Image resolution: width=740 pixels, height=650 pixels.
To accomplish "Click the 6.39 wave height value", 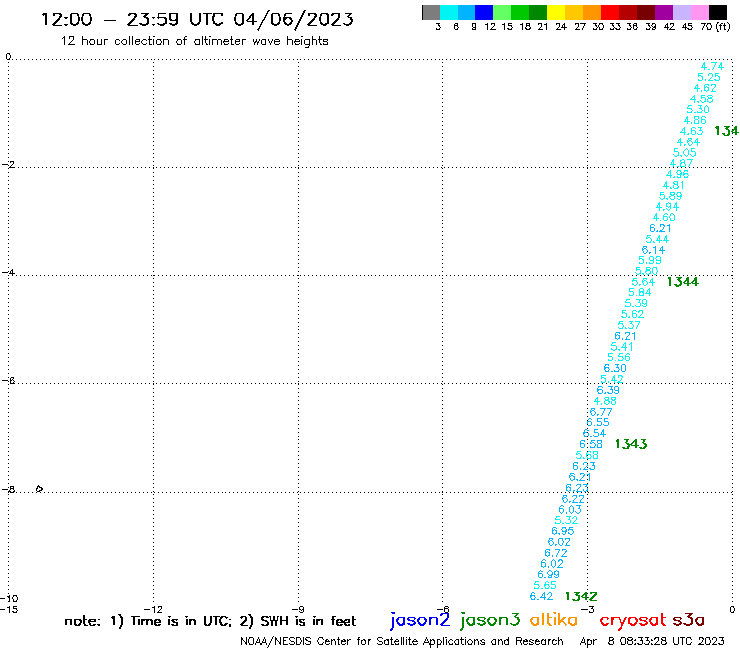I will (608, 390).
